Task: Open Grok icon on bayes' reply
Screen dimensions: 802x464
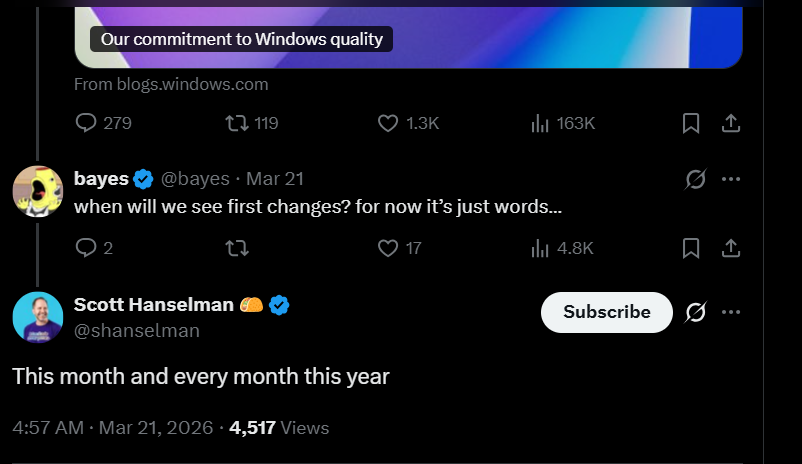Action: 695,179
